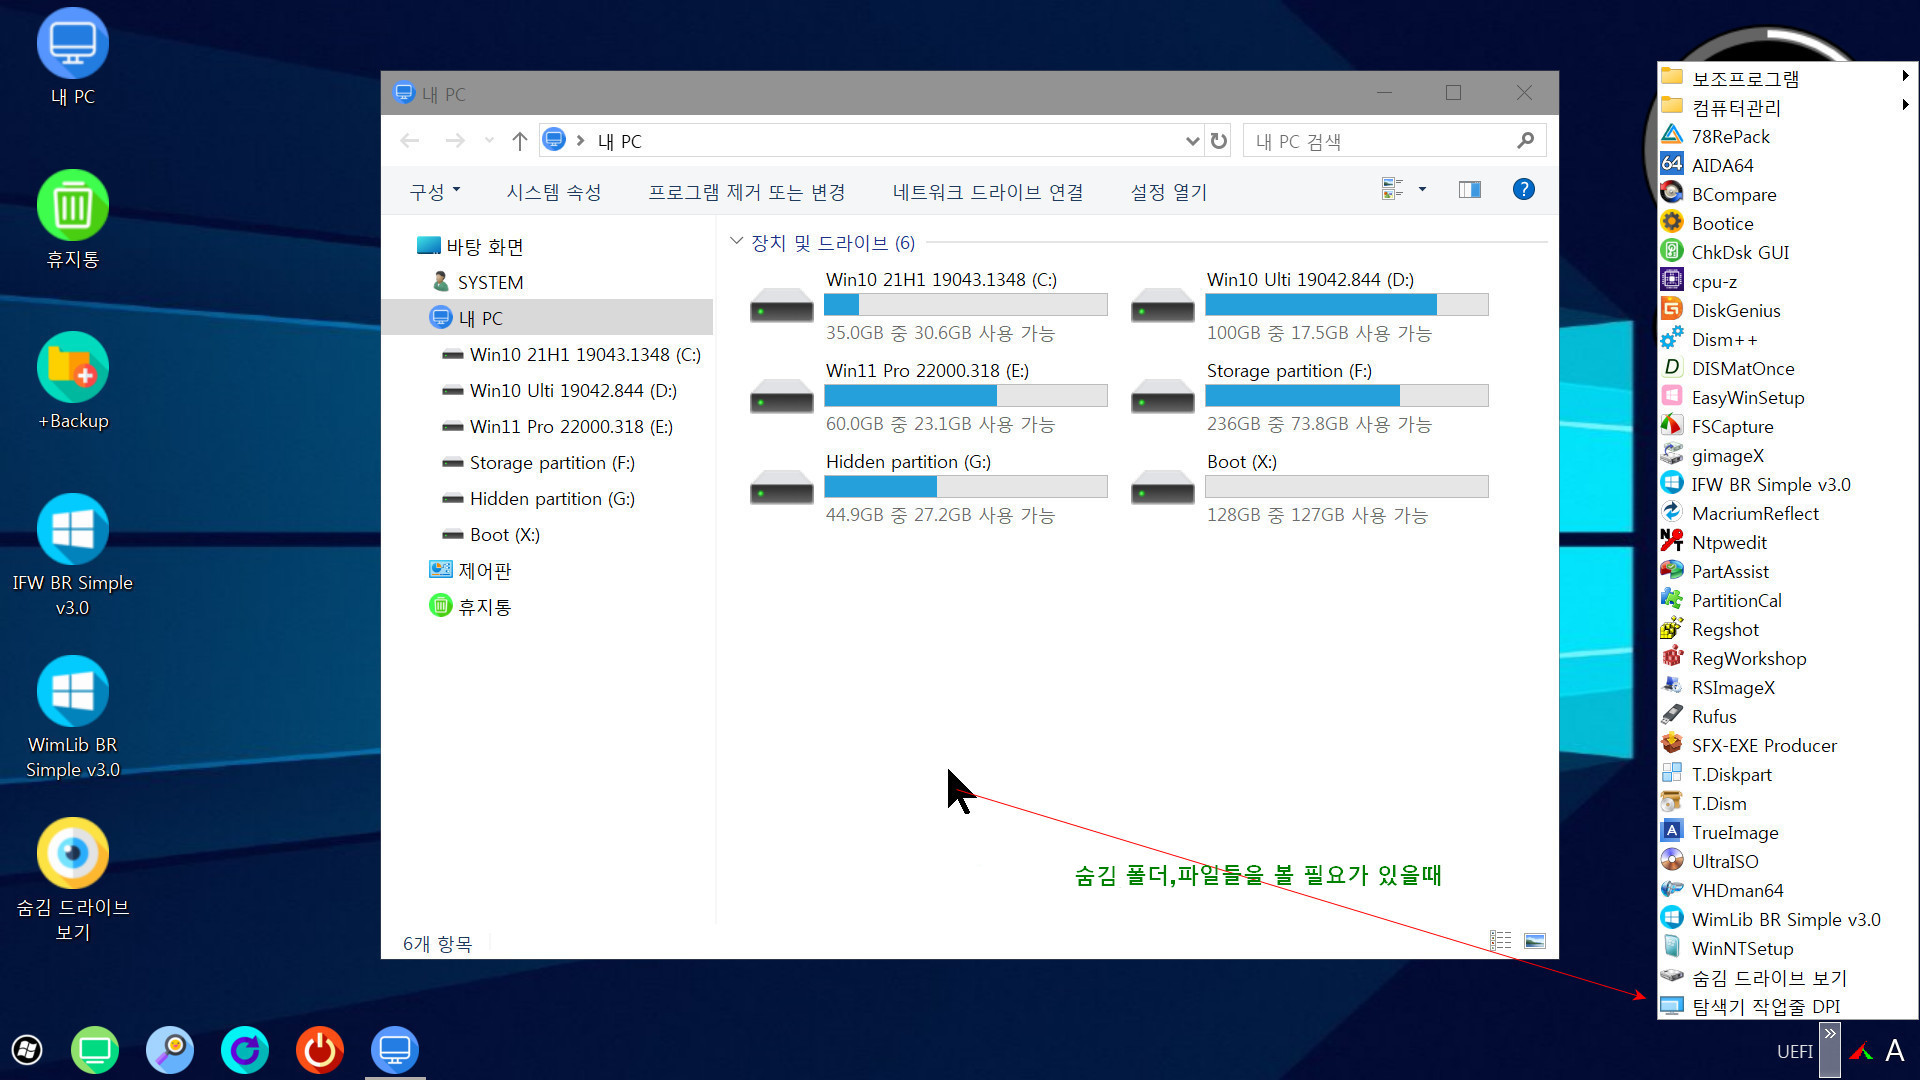
Task: Select Win10 Ulti 19042.844 (D:) drive tile
Action: [1309, 306]
